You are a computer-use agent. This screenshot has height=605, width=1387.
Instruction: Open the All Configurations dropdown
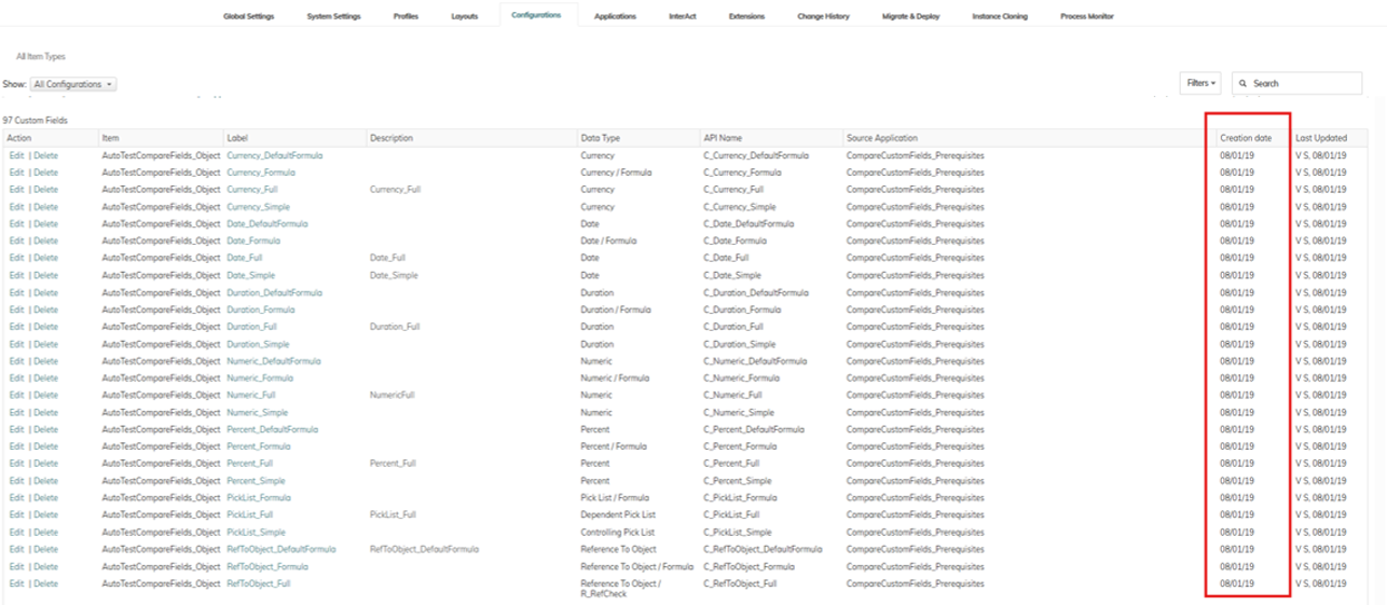[73, 85]
